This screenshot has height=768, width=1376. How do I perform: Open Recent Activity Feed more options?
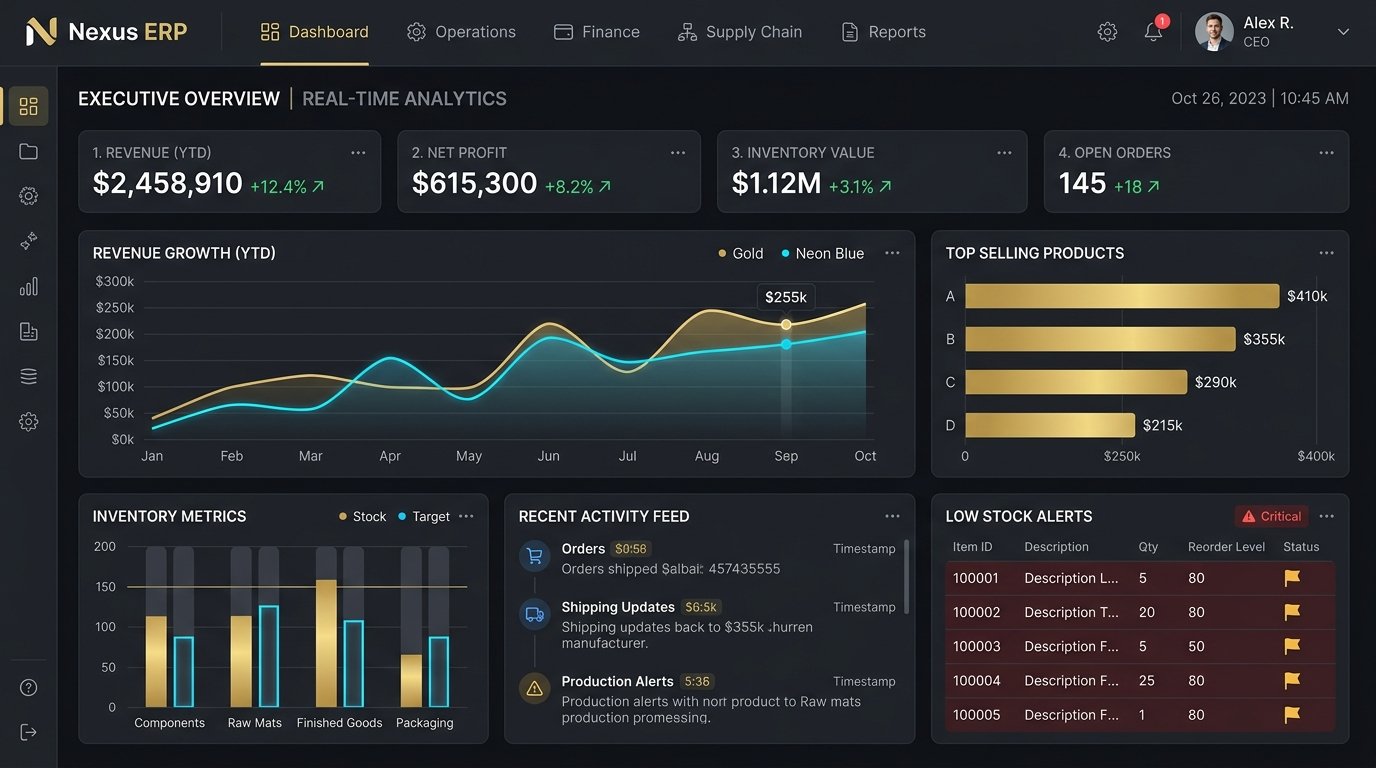click(x=892, y=516)
